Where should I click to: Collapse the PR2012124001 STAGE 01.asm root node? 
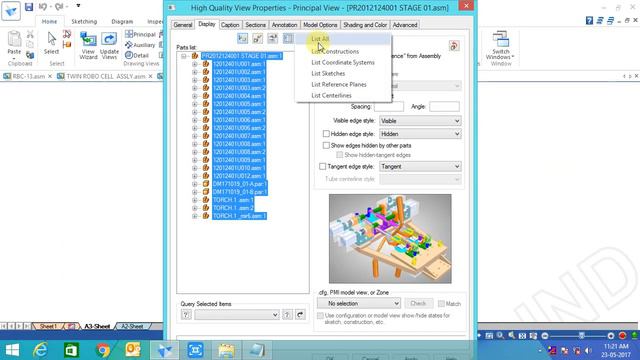point(184,56)
